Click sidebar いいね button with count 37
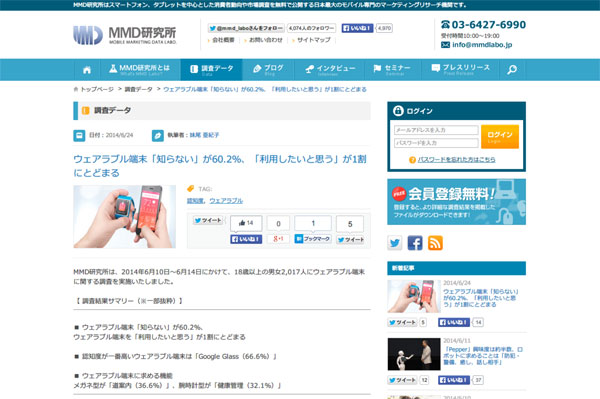 [x=454, y=380]
